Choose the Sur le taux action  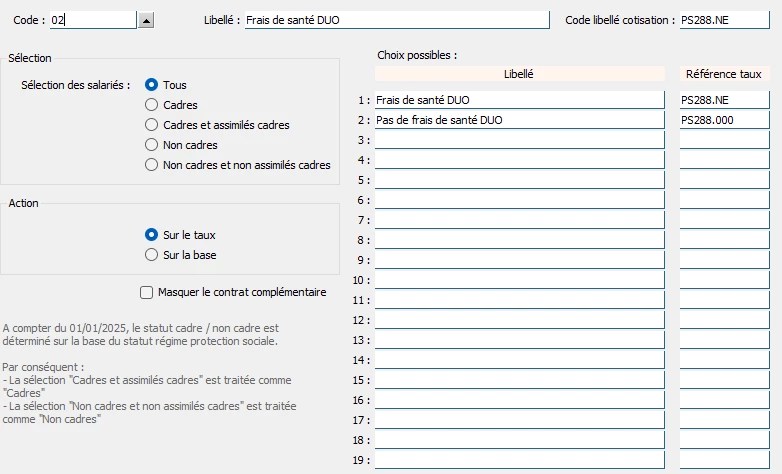[x=151, y=235]
